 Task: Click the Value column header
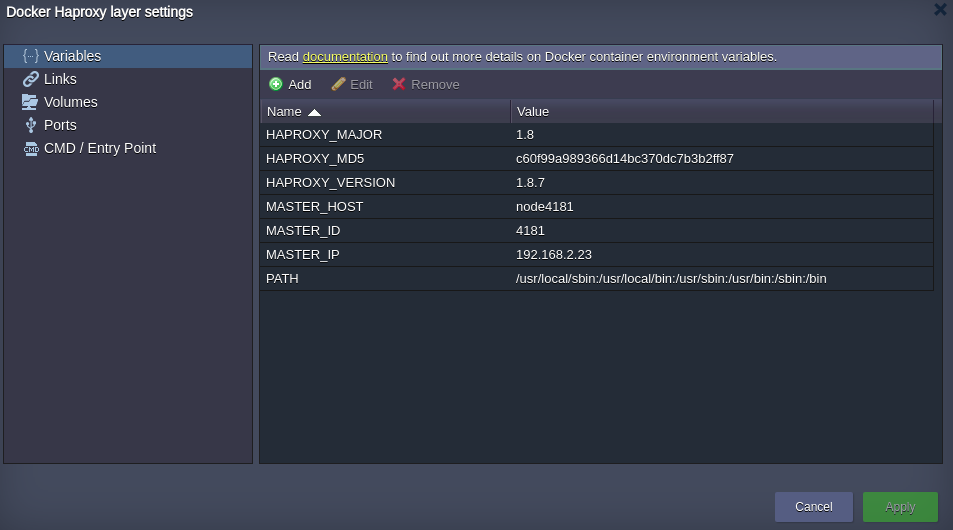(722, 112)
